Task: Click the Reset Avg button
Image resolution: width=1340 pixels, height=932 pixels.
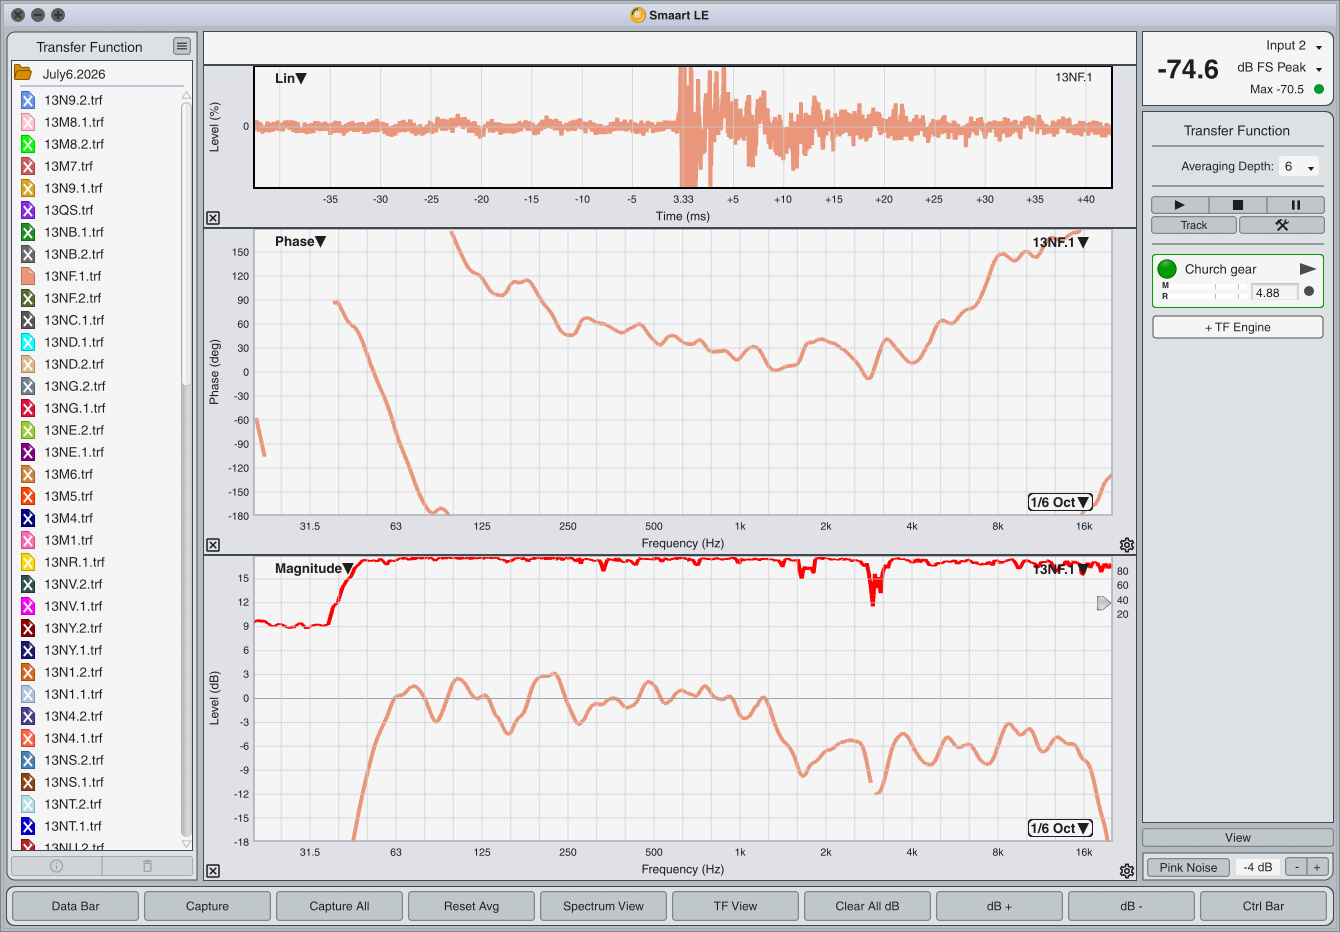Action: (x=471, y=906)
